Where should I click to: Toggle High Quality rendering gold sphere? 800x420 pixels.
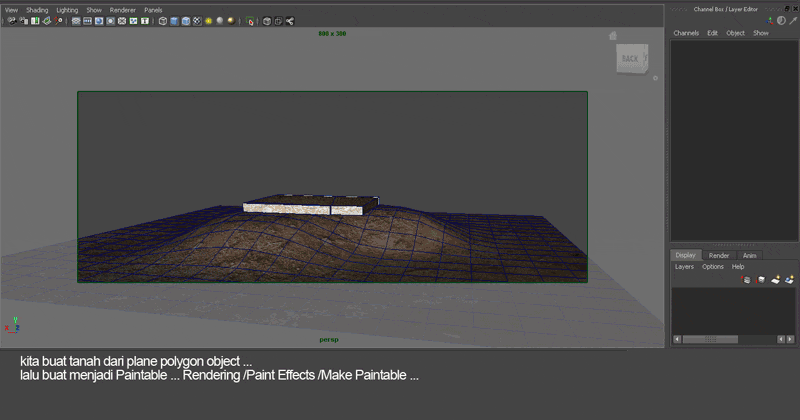point(231,21)
